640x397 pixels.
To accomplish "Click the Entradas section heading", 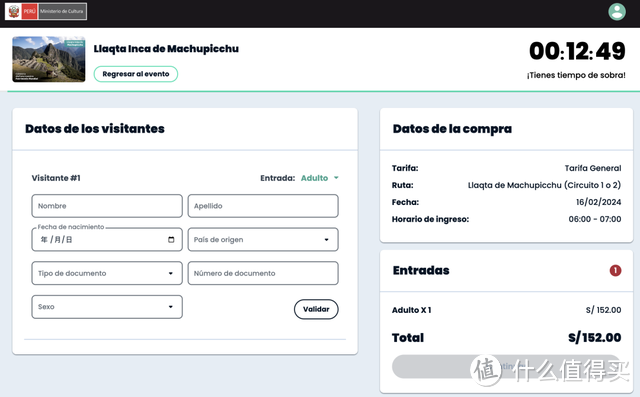I will [x=421, y=270].
